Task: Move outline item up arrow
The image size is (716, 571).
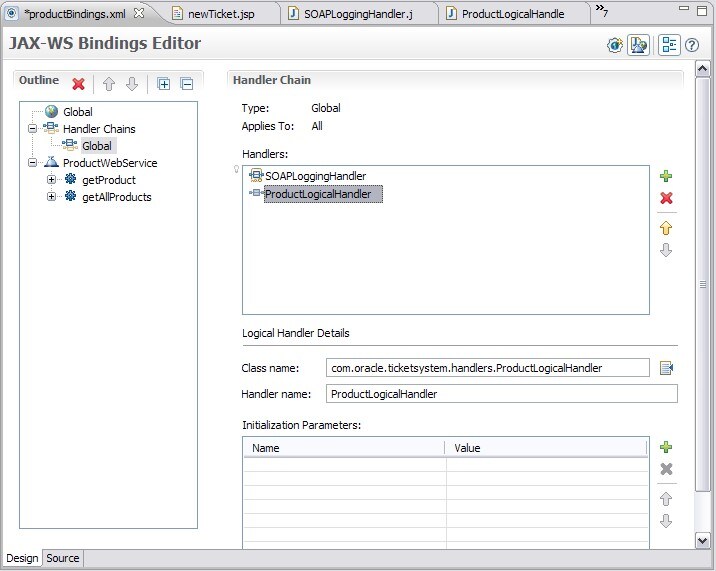Action: [109, 84]
